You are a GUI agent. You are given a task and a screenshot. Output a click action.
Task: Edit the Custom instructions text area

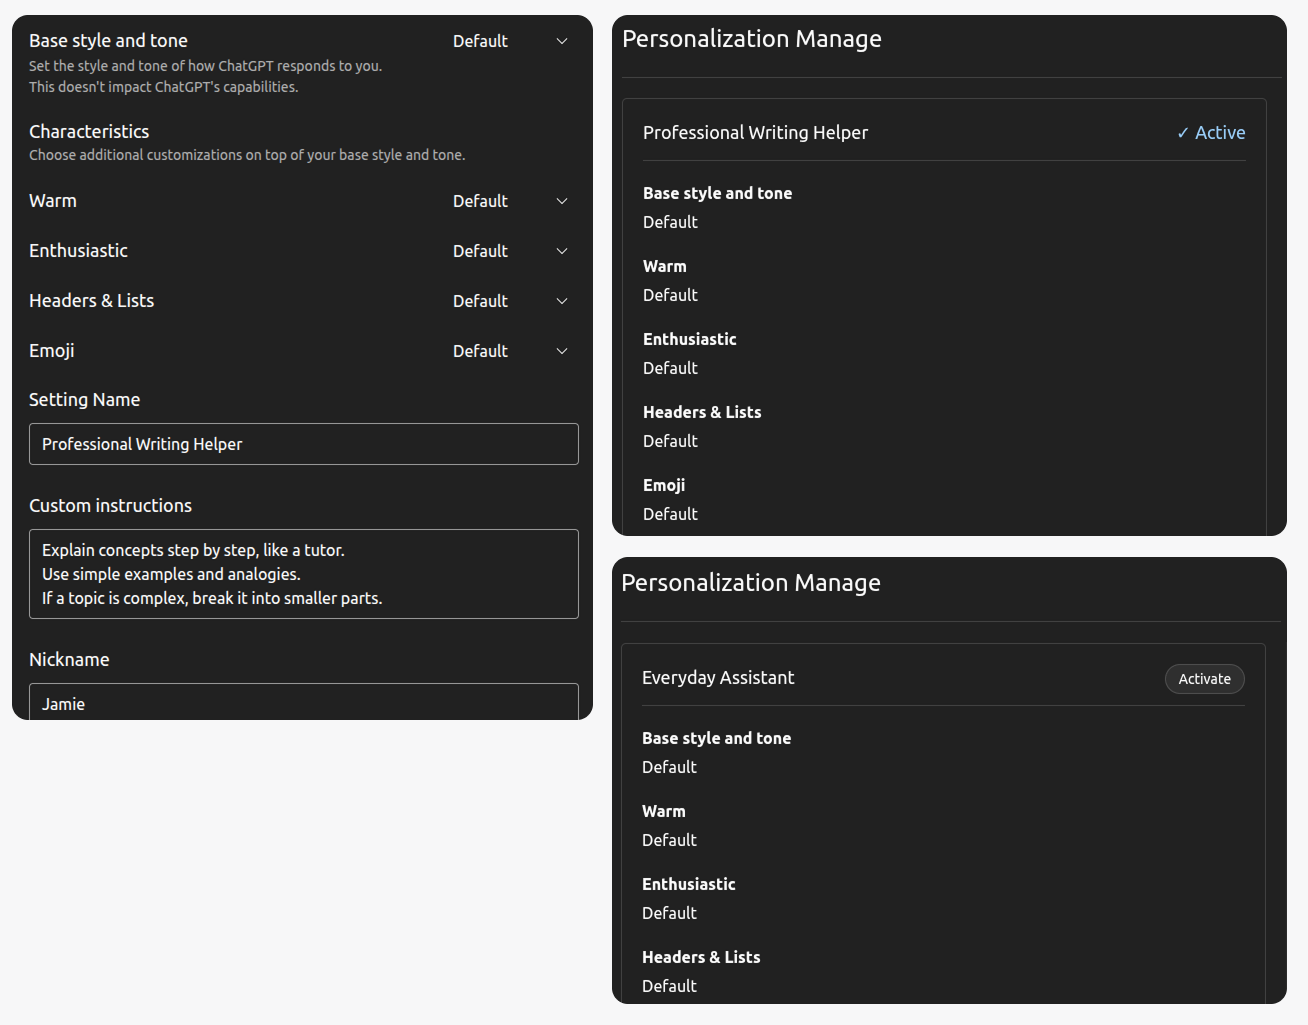point(303,574)
